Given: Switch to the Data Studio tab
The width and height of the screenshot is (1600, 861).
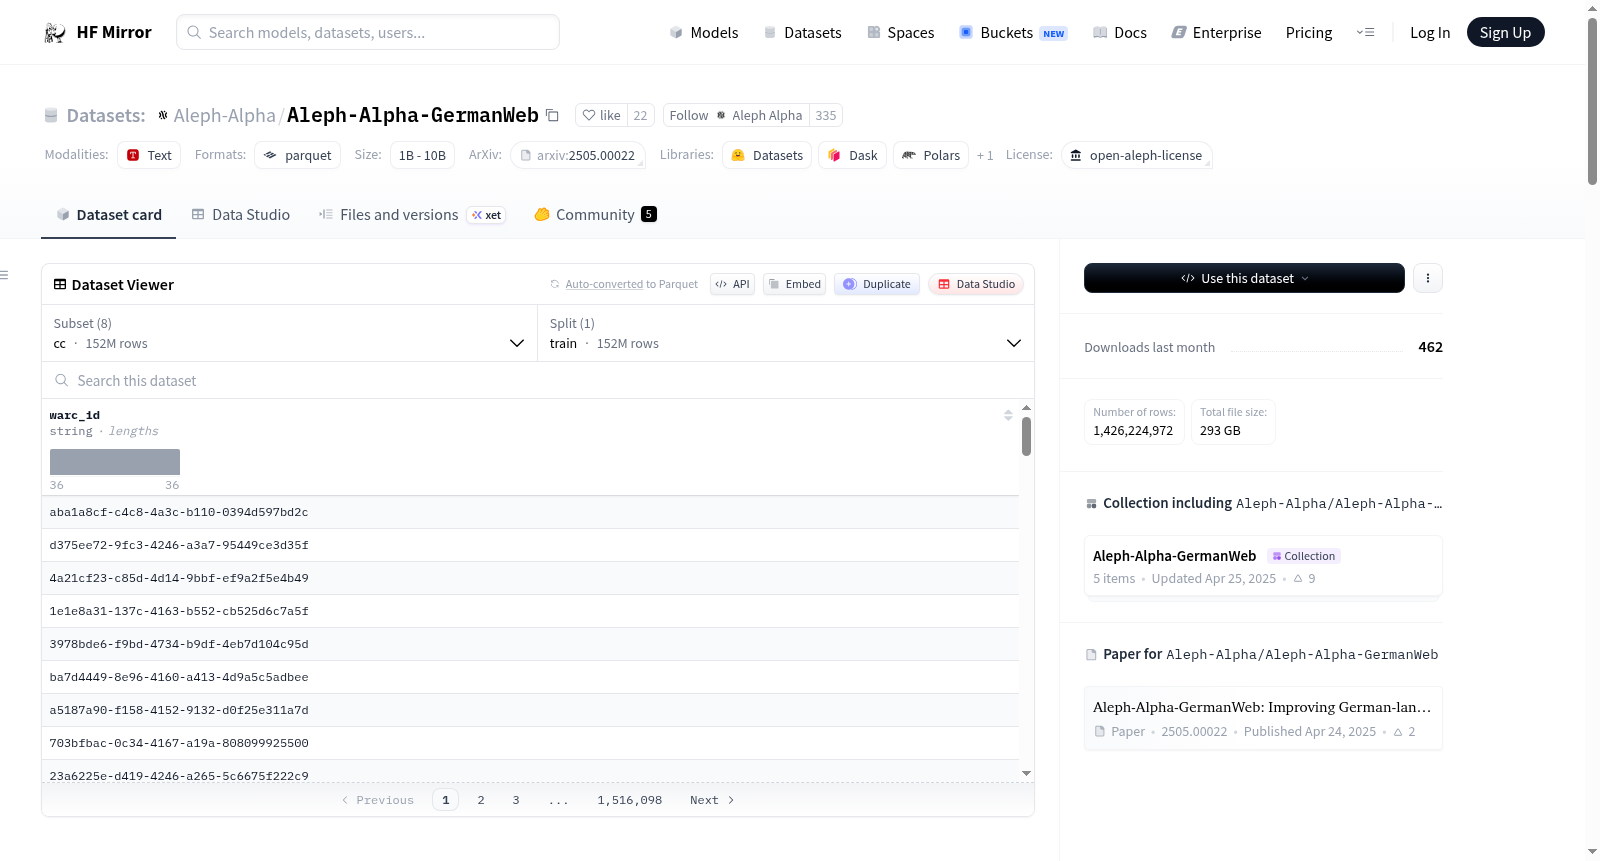Looking at the screenshot, I should 241,215.
